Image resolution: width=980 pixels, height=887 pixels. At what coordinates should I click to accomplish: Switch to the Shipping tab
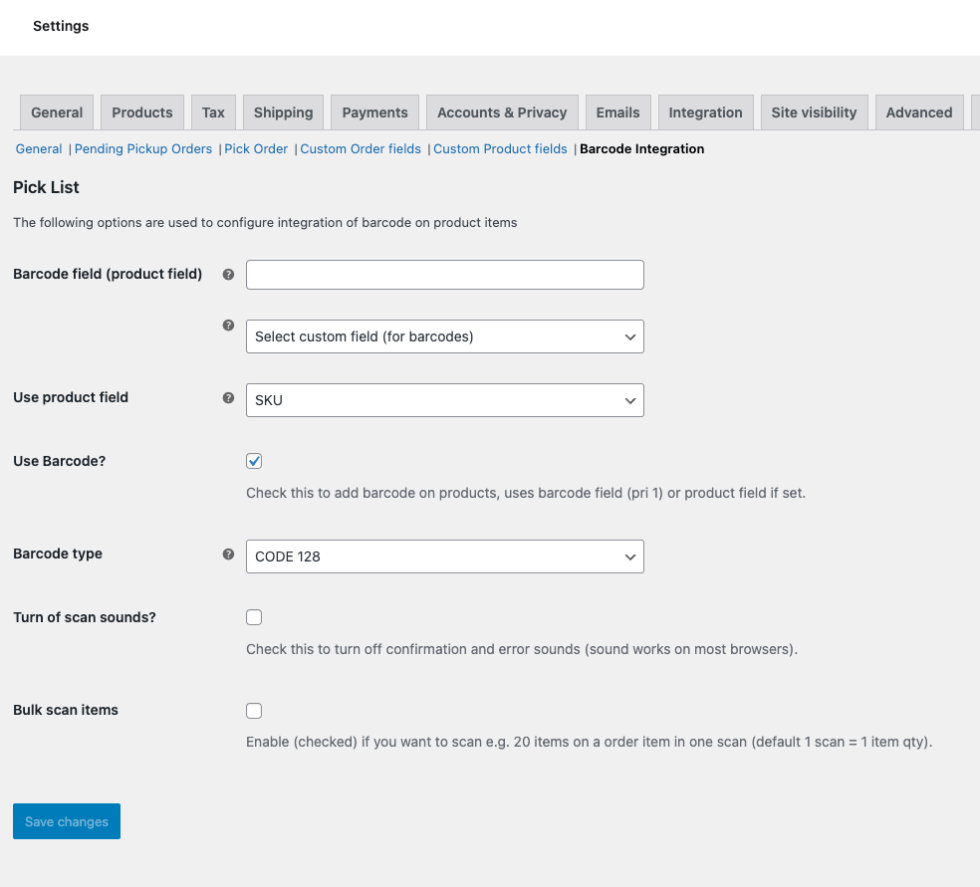(x=283, y=113)
